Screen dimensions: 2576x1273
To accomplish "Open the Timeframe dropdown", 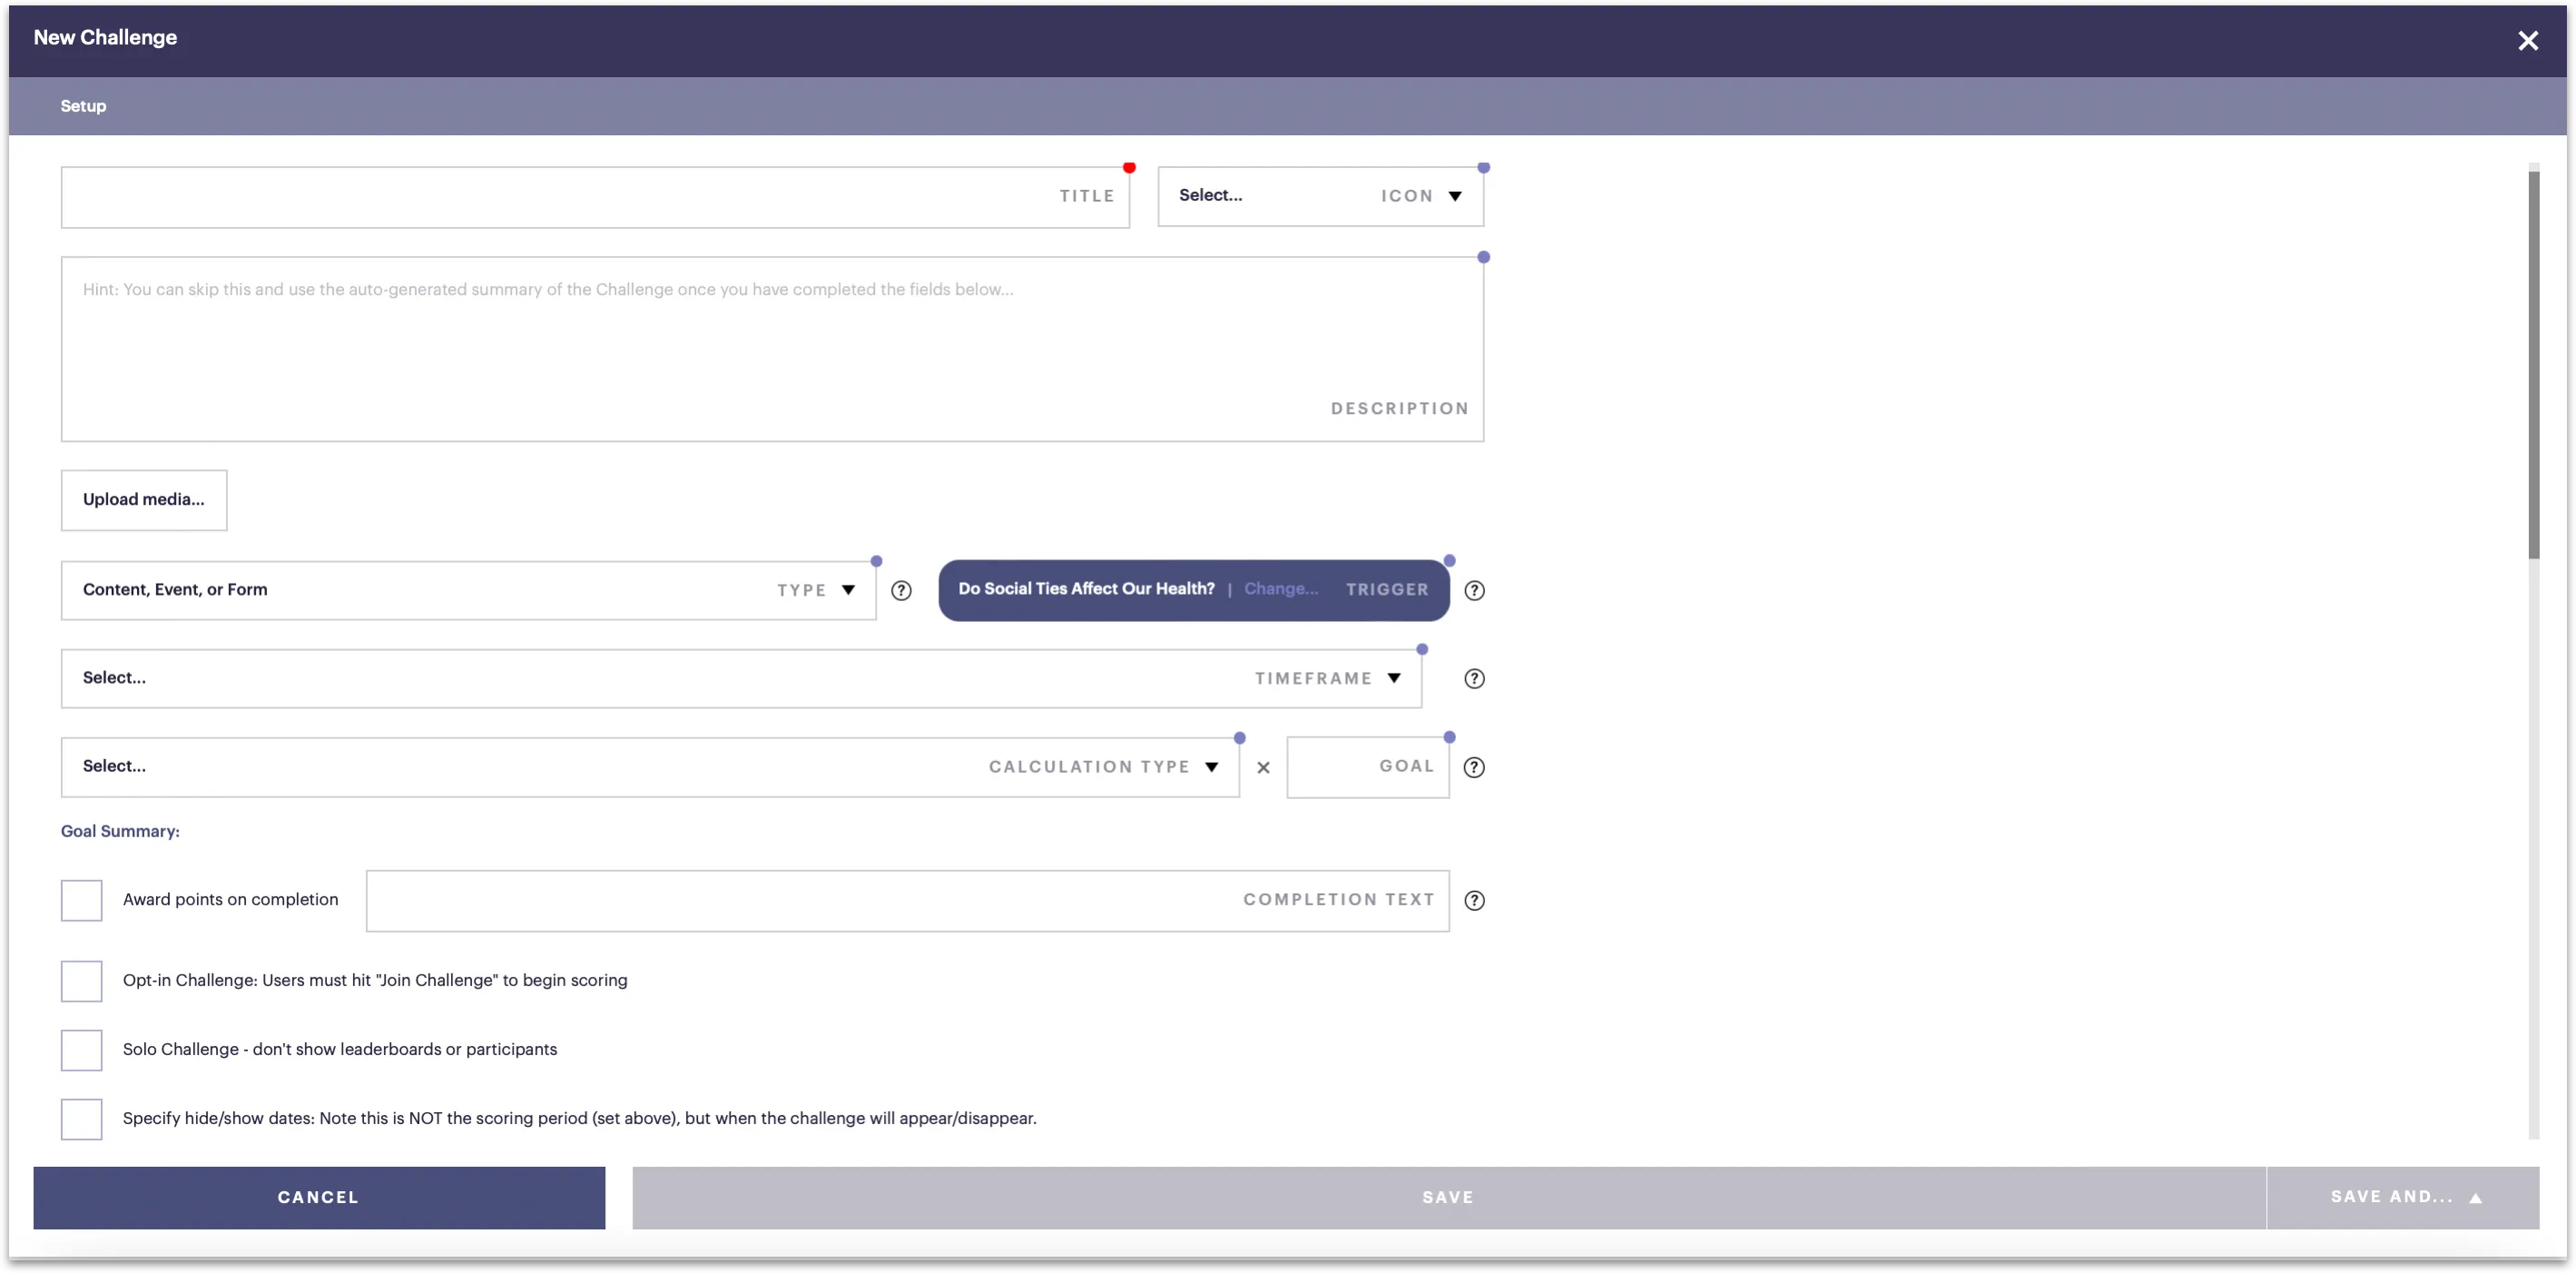I will [741, 679].
